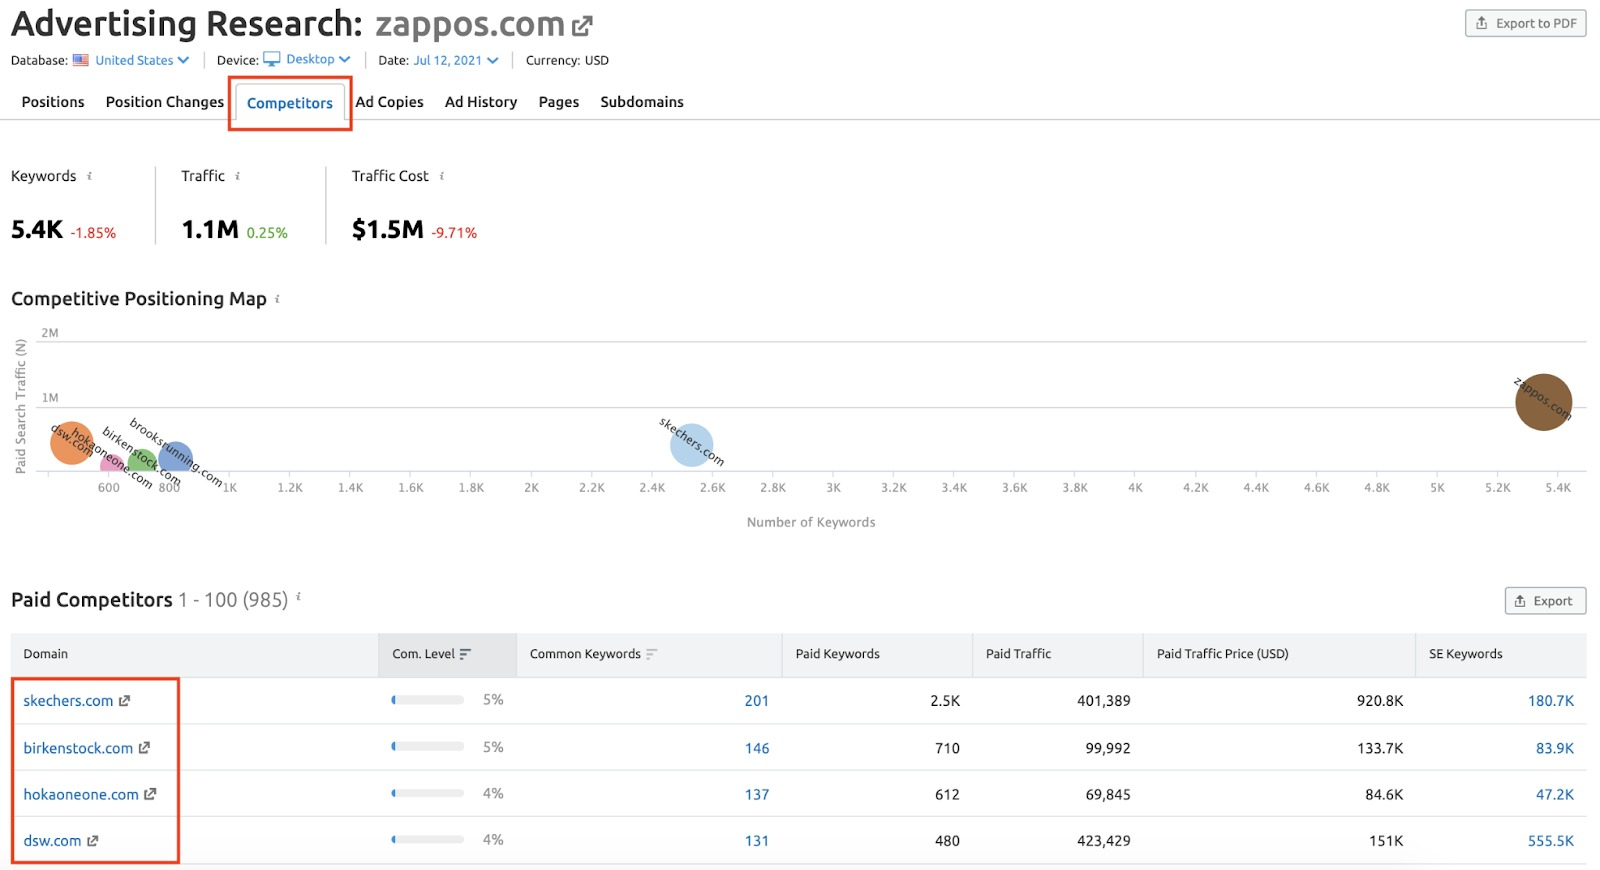
Task: Click skechers.com traffic price 920.8K
Action: (1380, 701)
